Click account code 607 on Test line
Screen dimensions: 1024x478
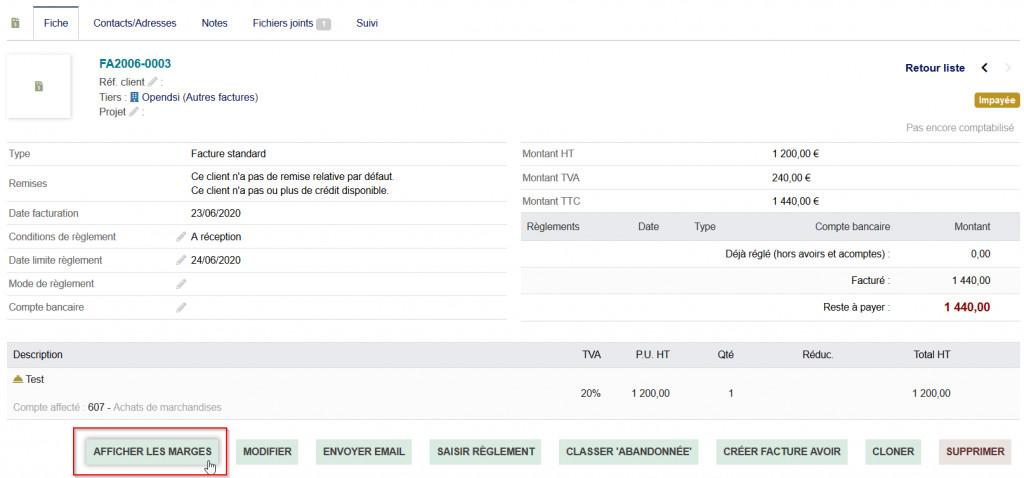(x=95, y=407)
